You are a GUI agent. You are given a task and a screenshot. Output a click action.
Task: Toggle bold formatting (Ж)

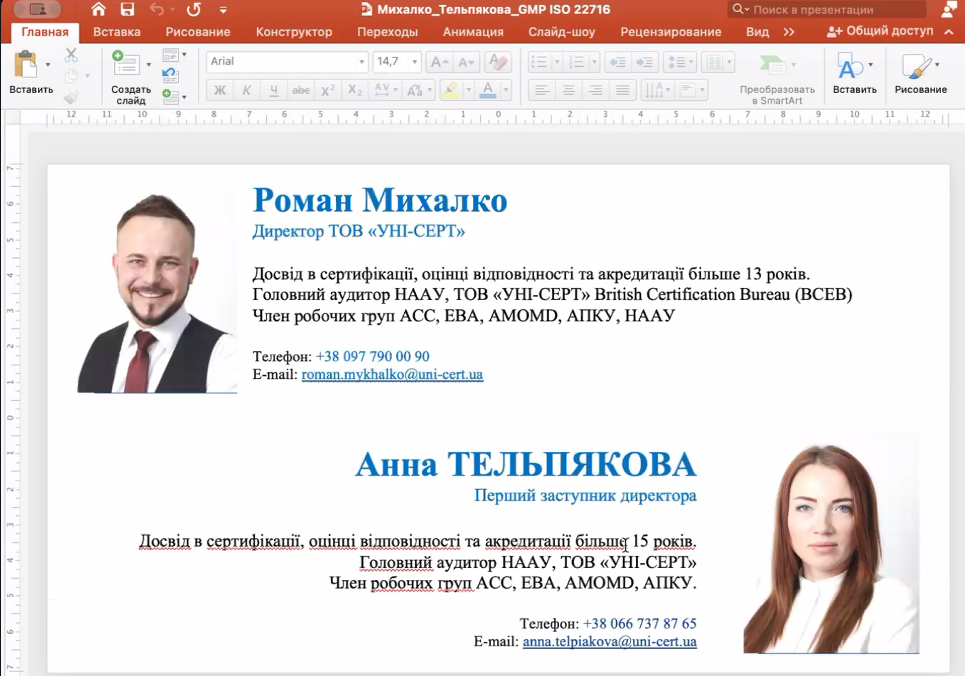tap(220, 91)
